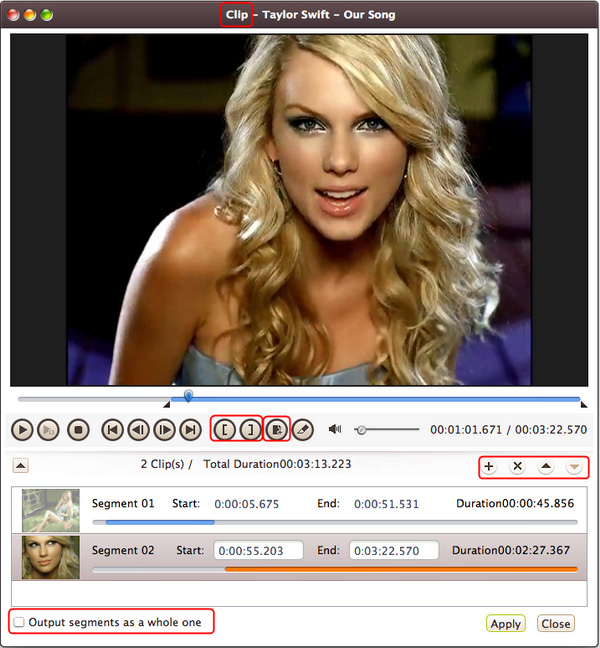Set segment end point with right bracket
600x648 pixels.
pyautogui.click(x=249, y=429)
